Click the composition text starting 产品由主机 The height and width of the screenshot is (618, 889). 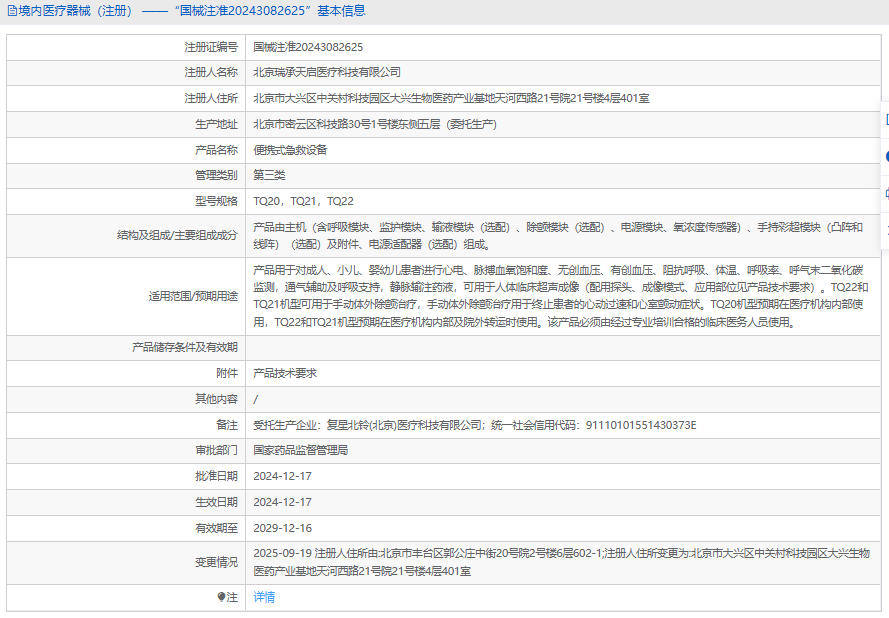(x=558, y=236)
